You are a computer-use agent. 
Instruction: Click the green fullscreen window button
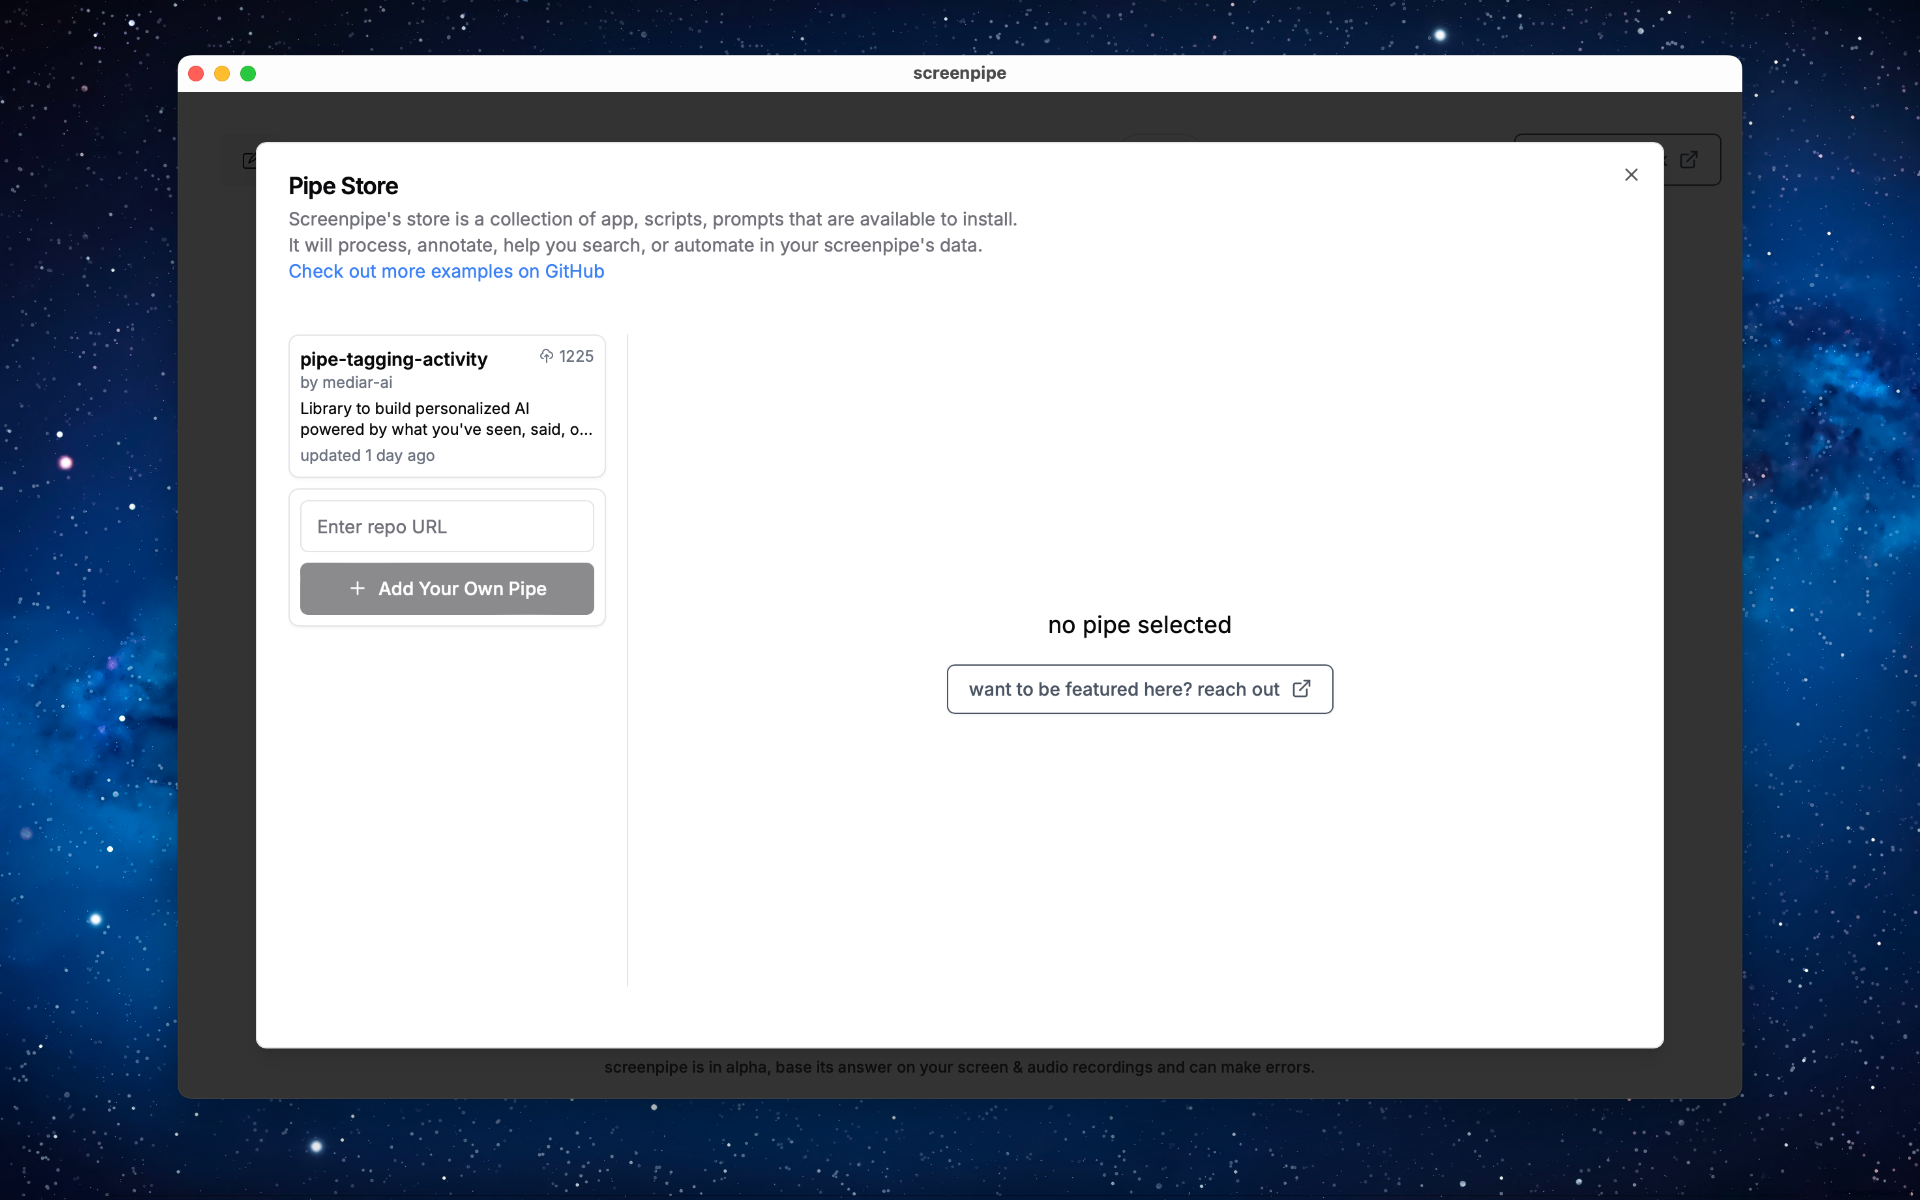248,73
